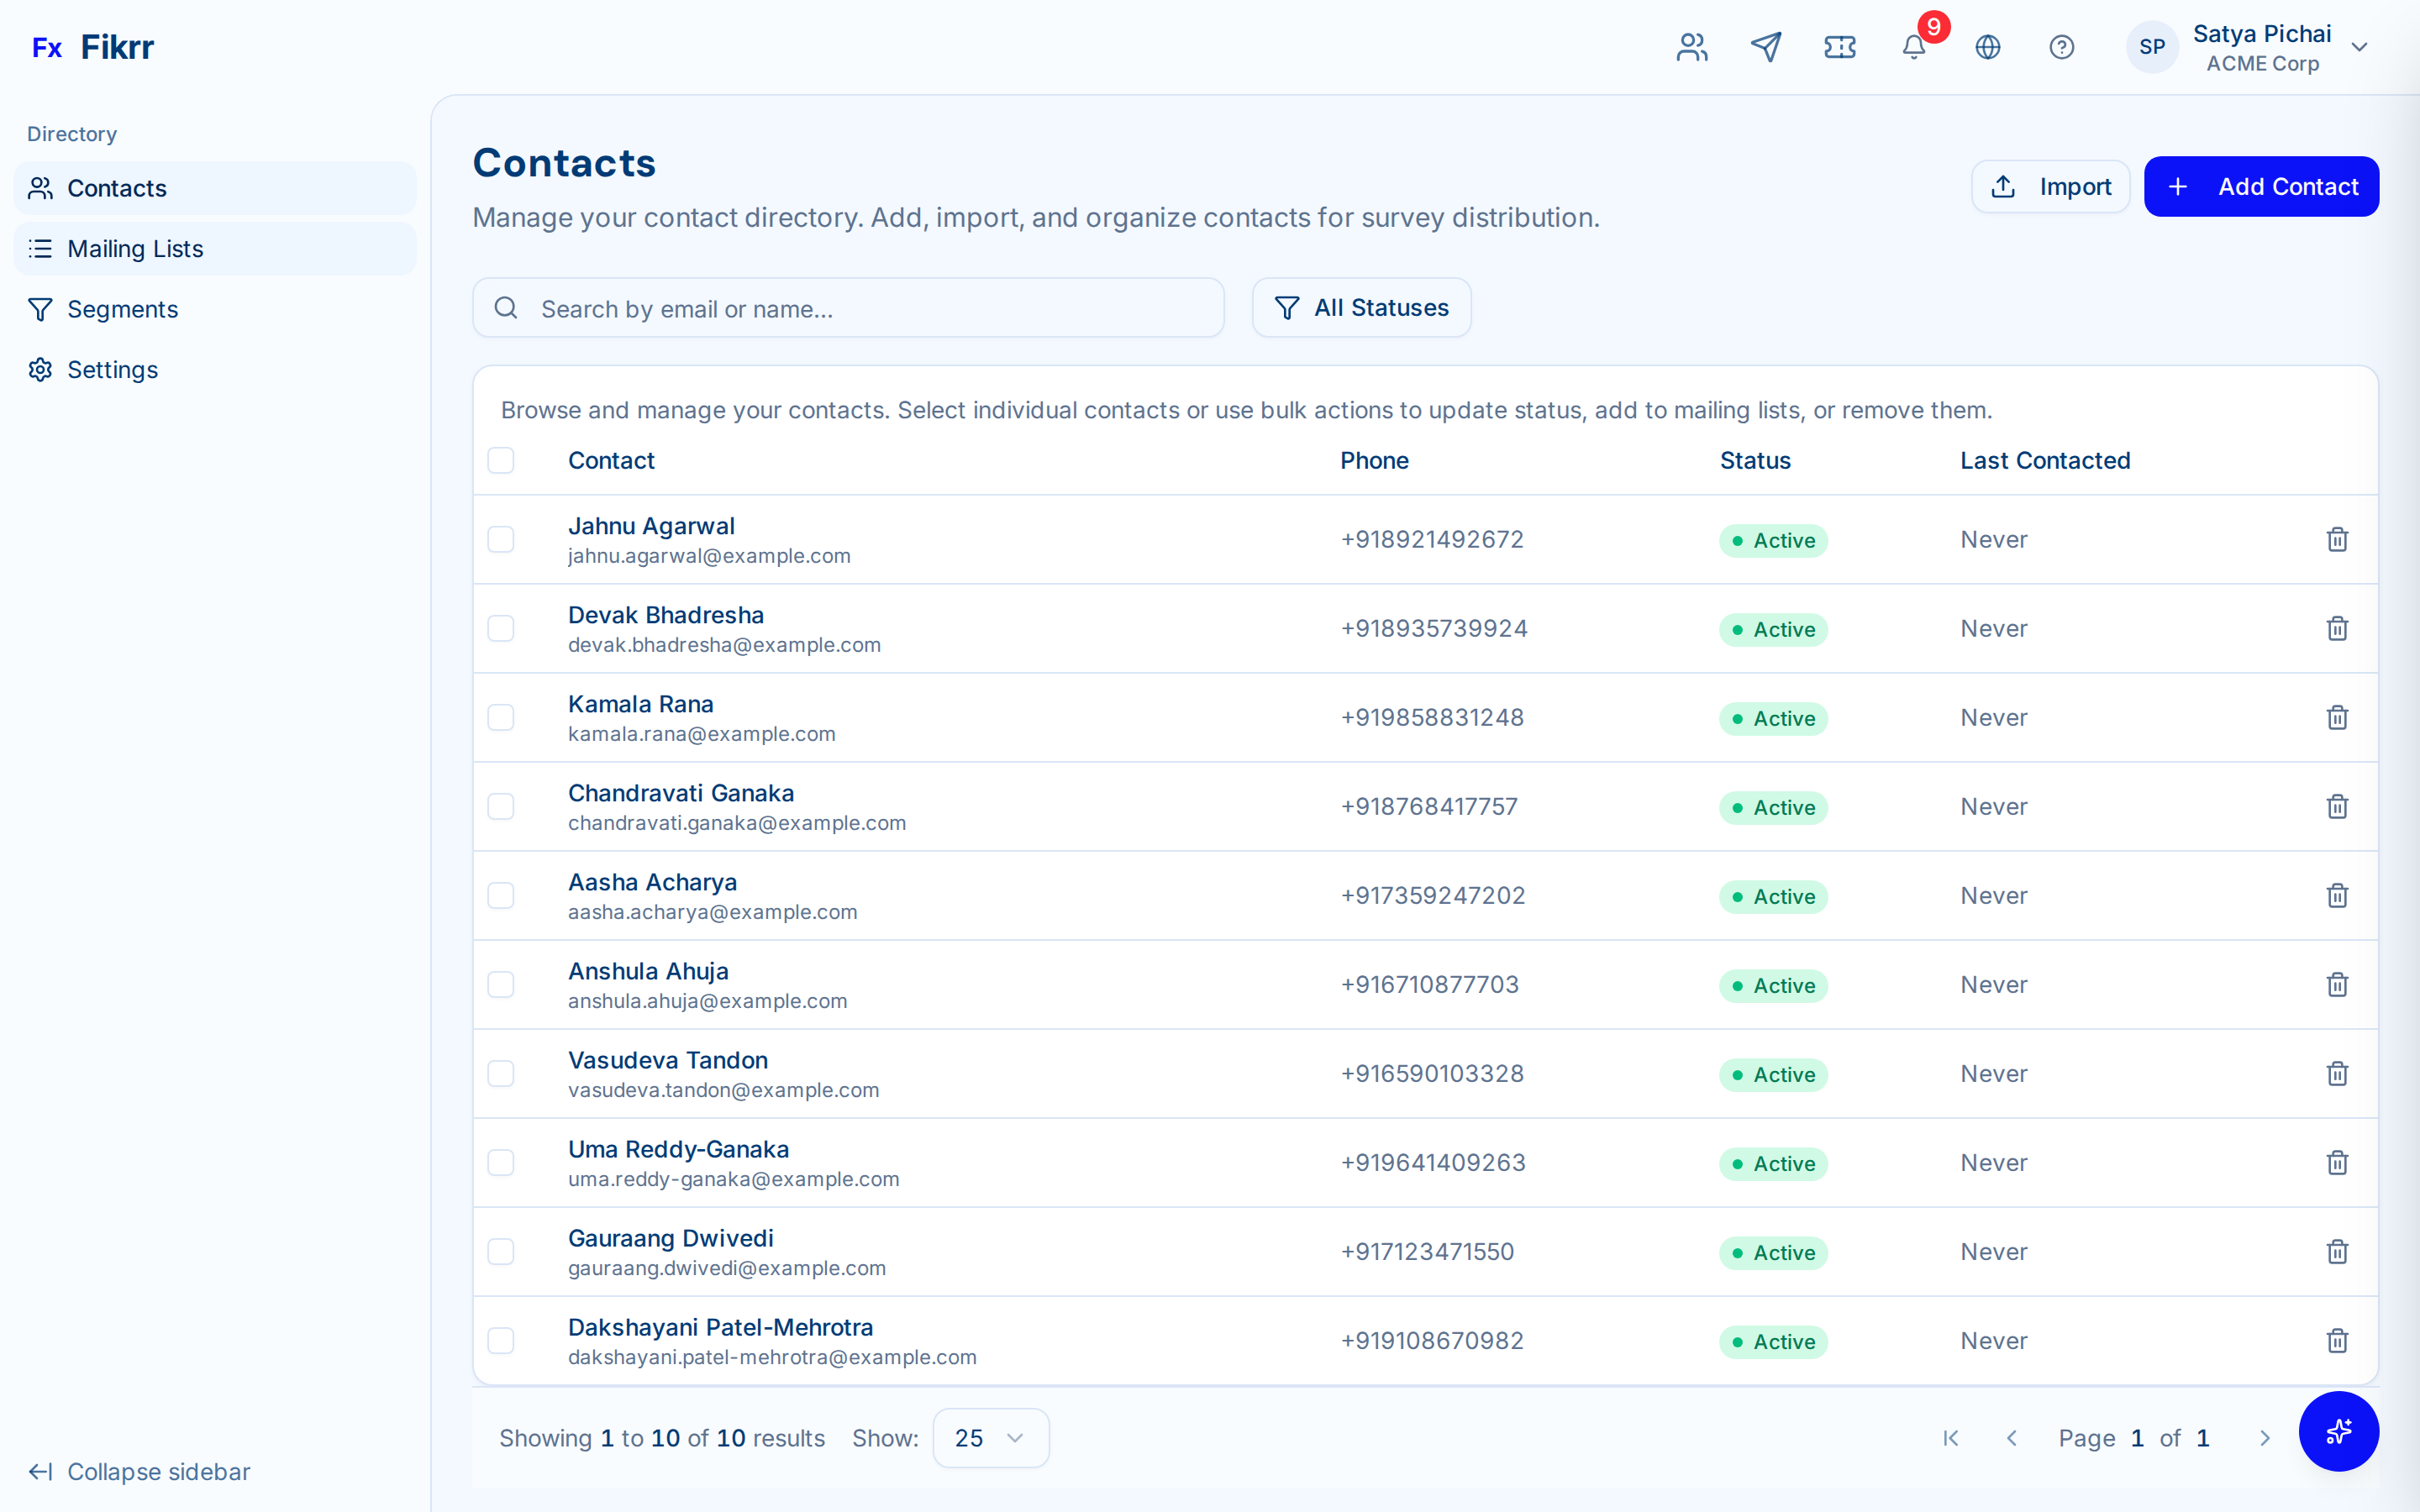Viewport: 2420px width, 1512px height.
Task: Click the sparkle AI assistant button
Action: pos(2338,1432)
